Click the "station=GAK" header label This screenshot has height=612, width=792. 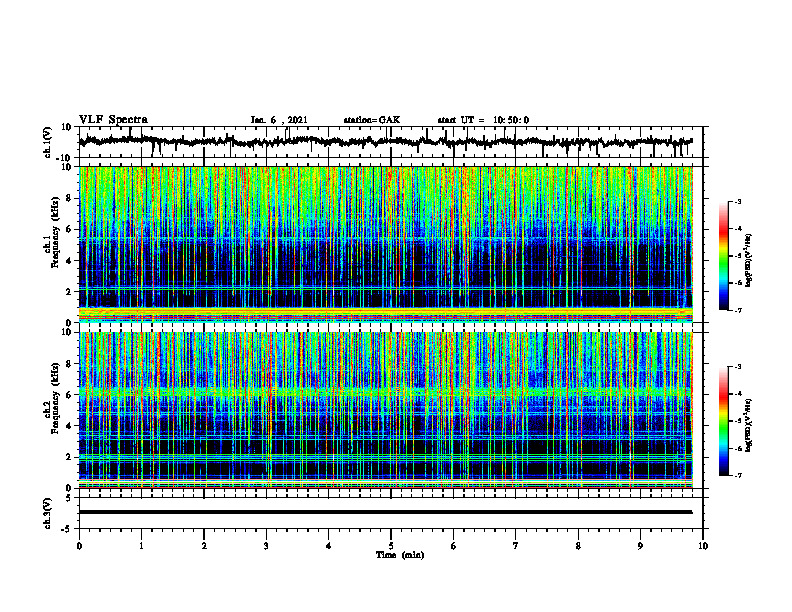[372, 120]
